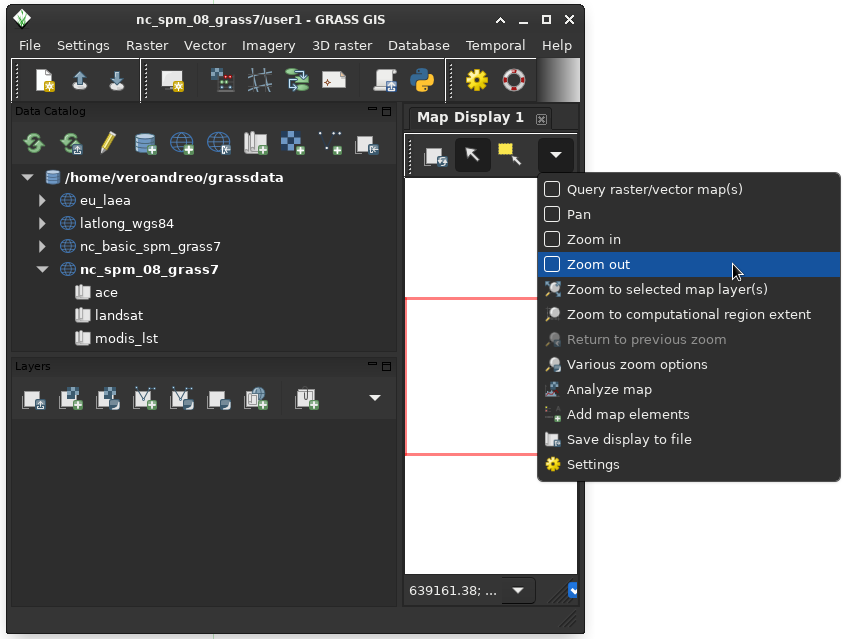Viewport: 849px width, 639px height.
Task: Select the ace mapset
Action: 106,292
